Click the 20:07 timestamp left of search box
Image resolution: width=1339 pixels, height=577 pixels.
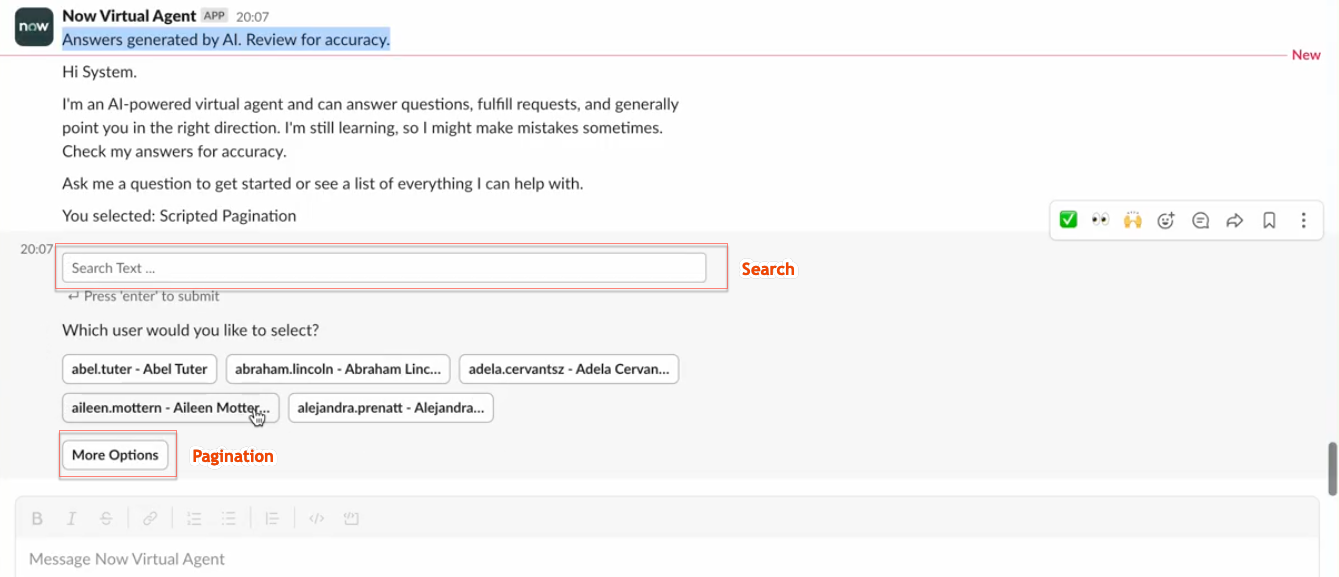36,249
